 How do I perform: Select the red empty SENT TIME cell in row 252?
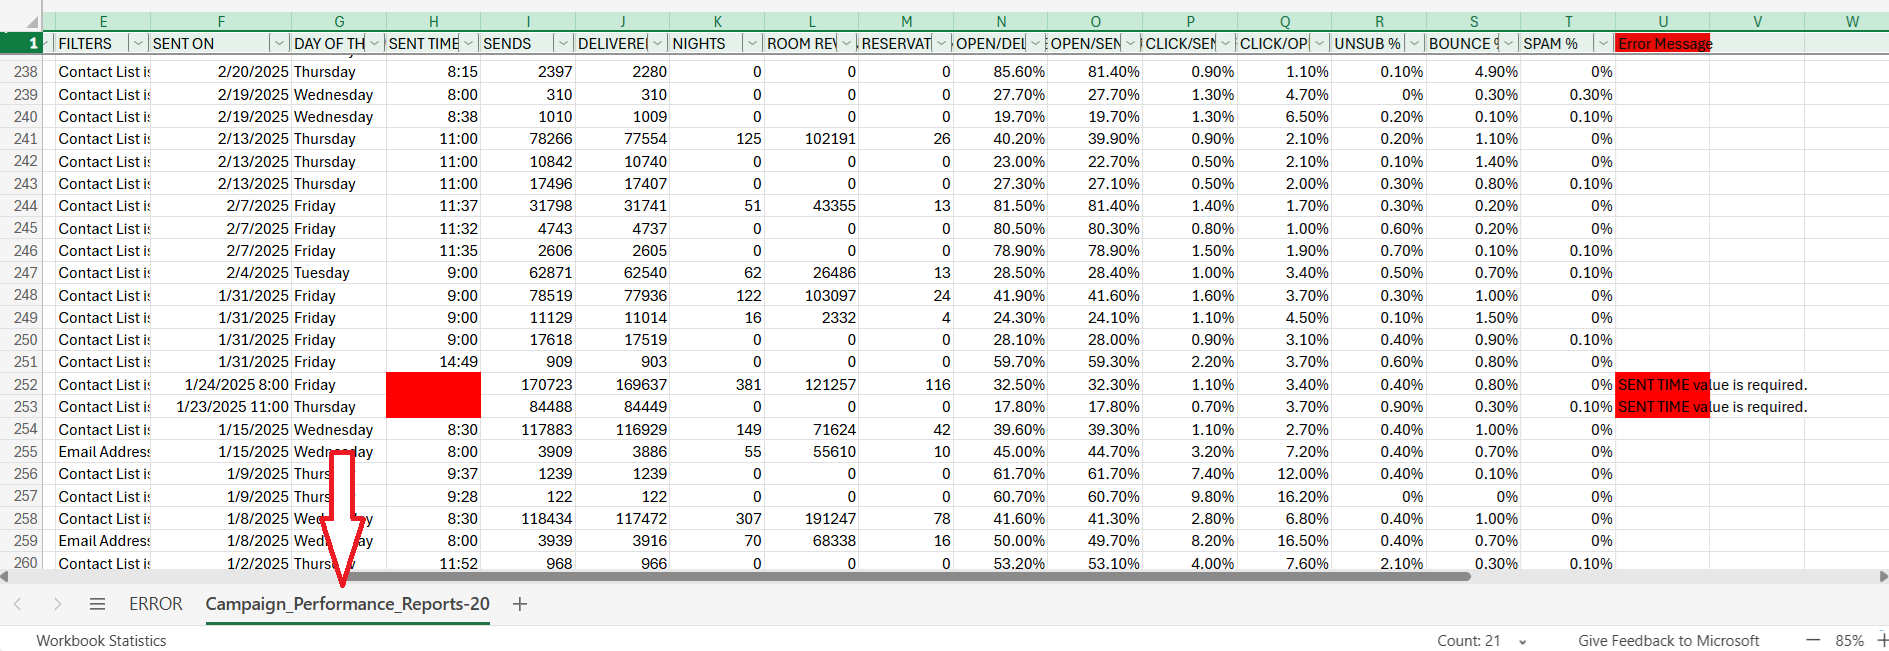[x=433, y=384]
